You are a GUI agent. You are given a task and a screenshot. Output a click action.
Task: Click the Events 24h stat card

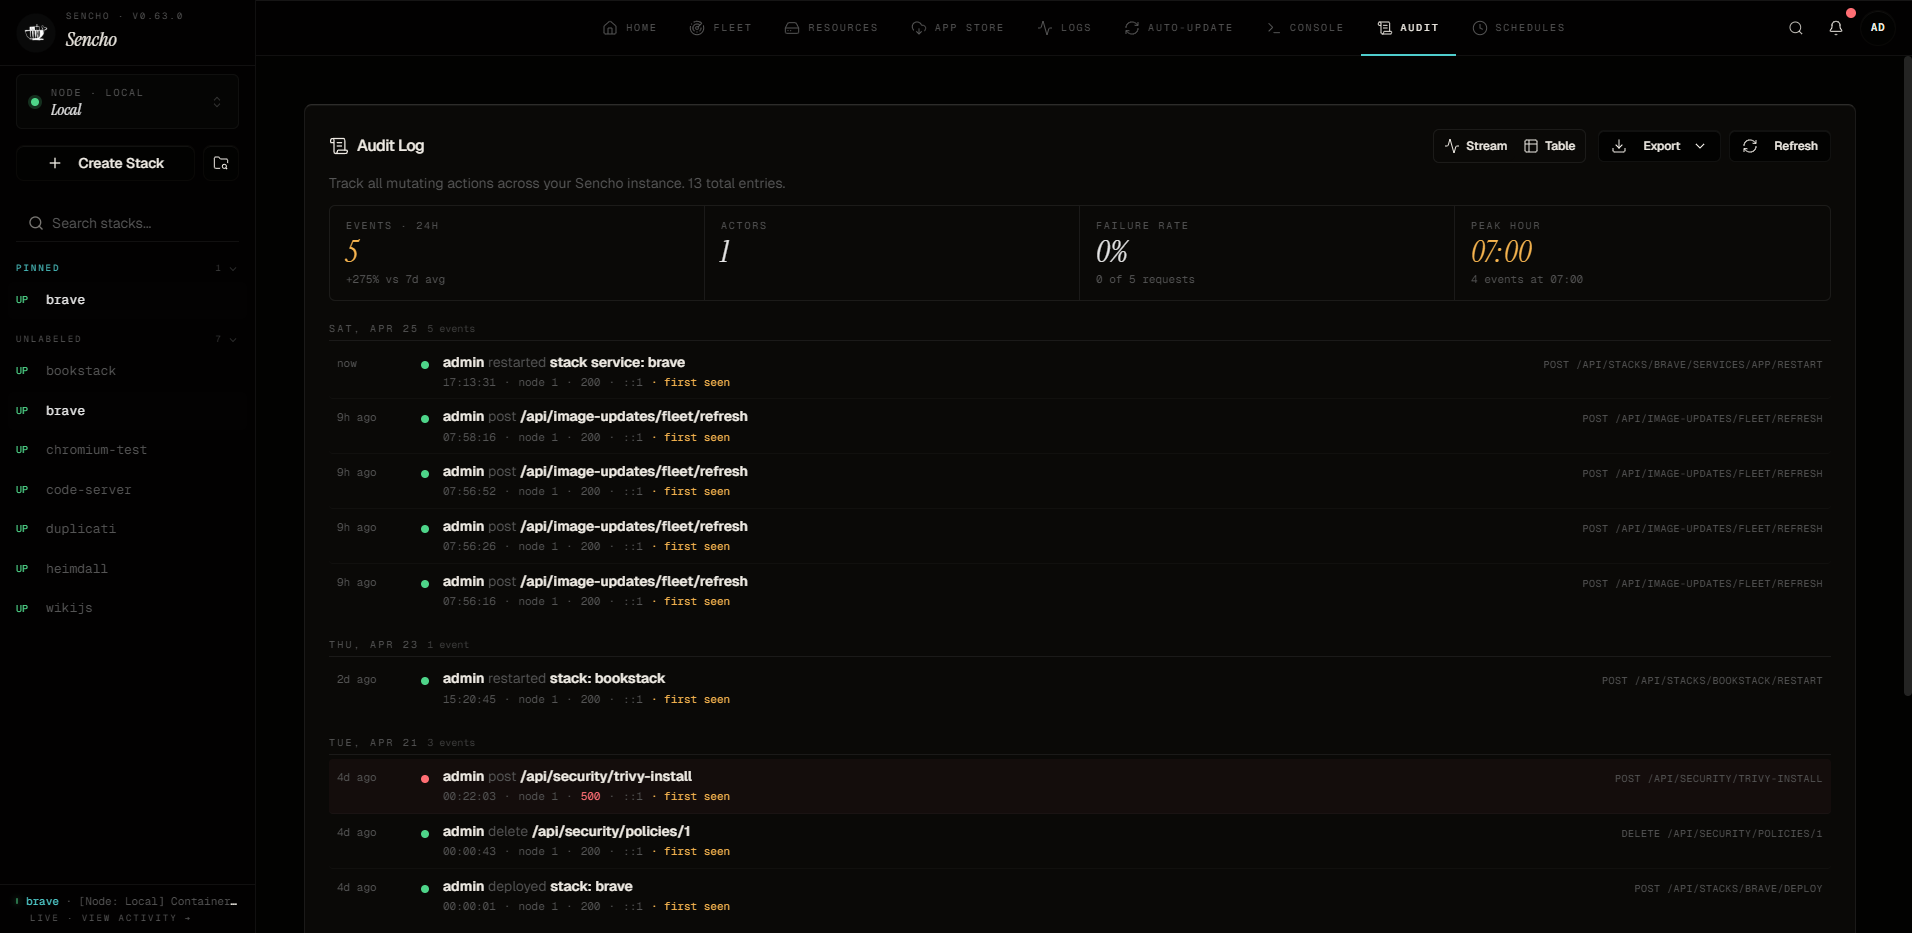click(x=517, y=253)
